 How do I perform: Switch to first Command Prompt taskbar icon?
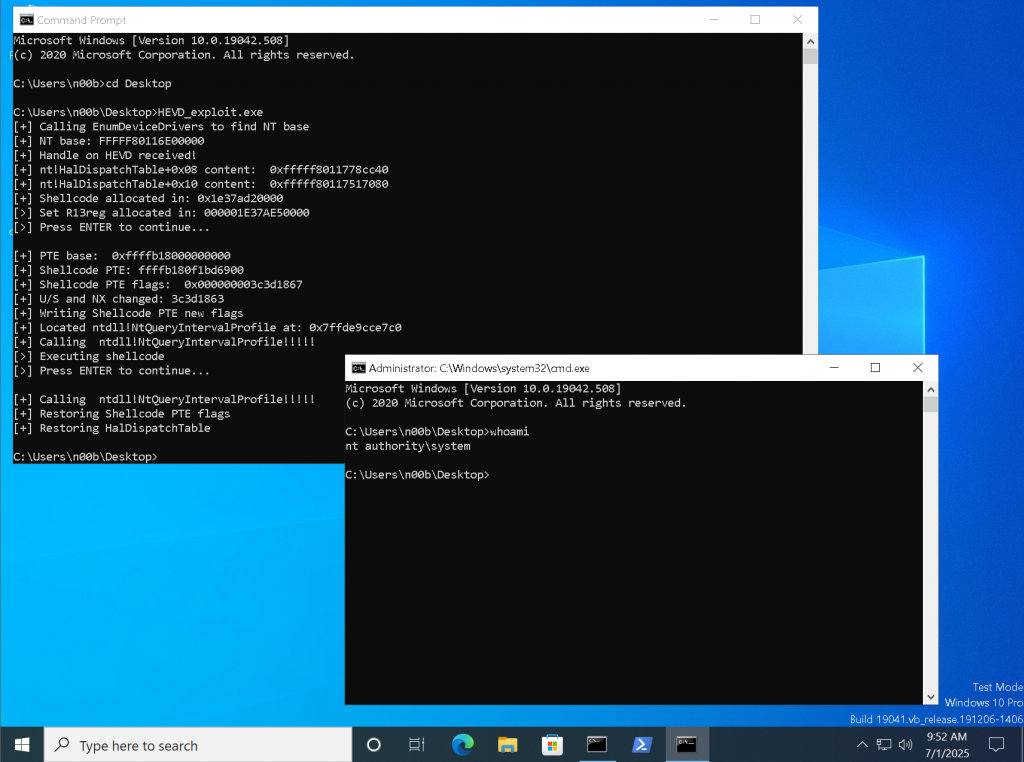click(x=597, y=744)
